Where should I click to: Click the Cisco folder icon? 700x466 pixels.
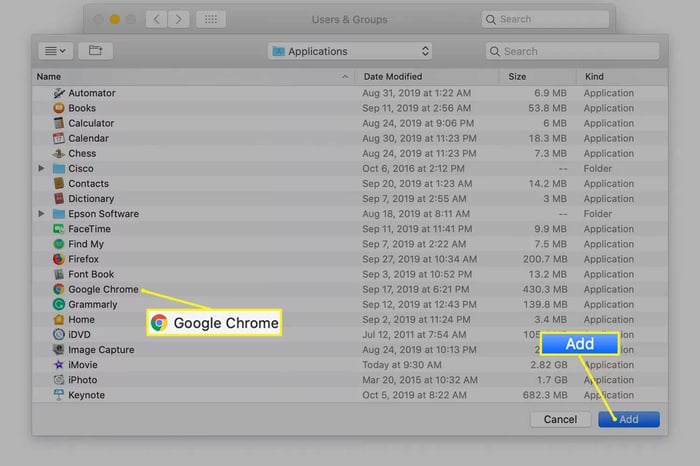click(59, 169)
